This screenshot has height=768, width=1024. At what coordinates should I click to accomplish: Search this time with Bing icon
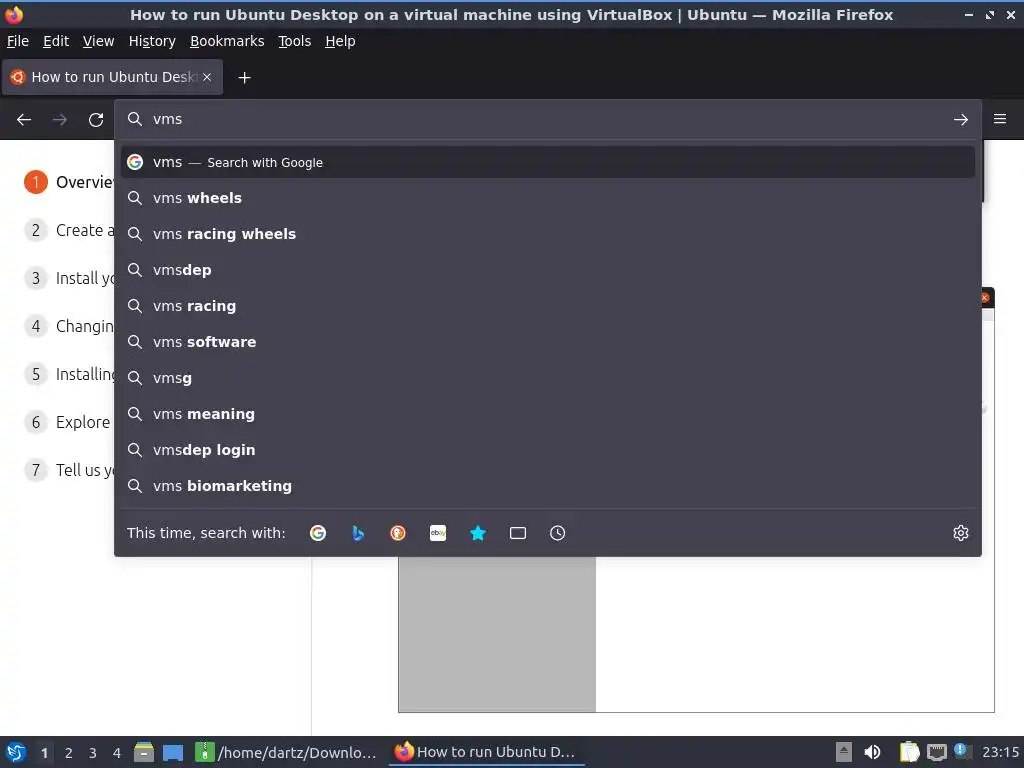[358, 533]
